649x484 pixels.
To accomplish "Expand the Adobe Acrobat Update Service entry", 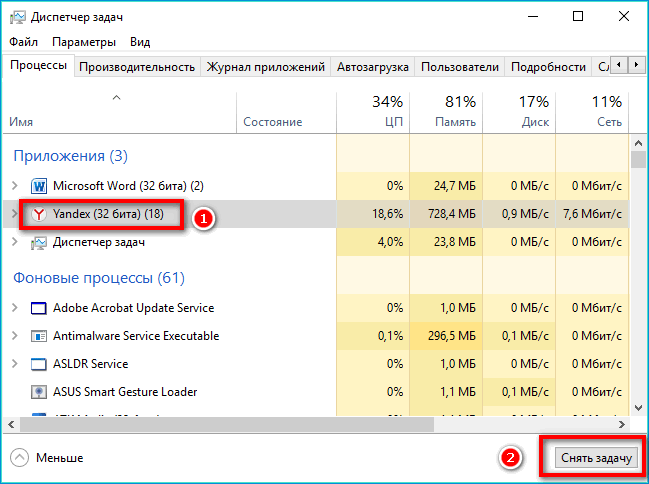I will (14, 308).
